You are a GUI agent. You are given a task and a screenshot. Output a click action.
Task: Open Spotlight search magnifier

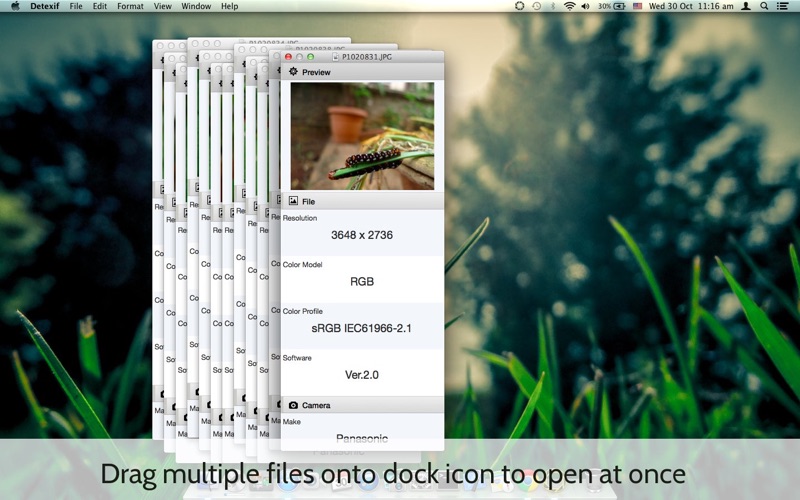(764, 6)
